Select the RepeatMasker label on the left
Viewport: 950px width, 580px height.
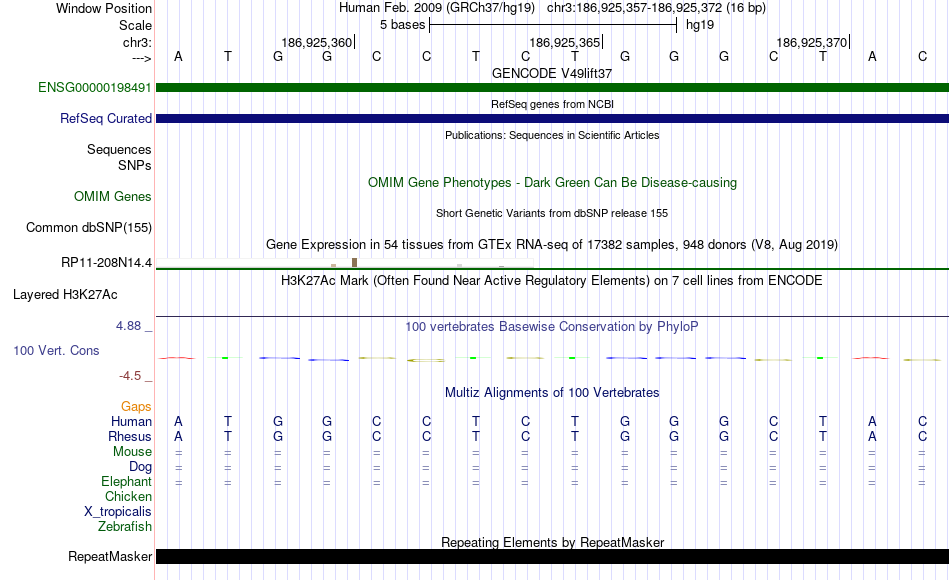click(110, 556)
